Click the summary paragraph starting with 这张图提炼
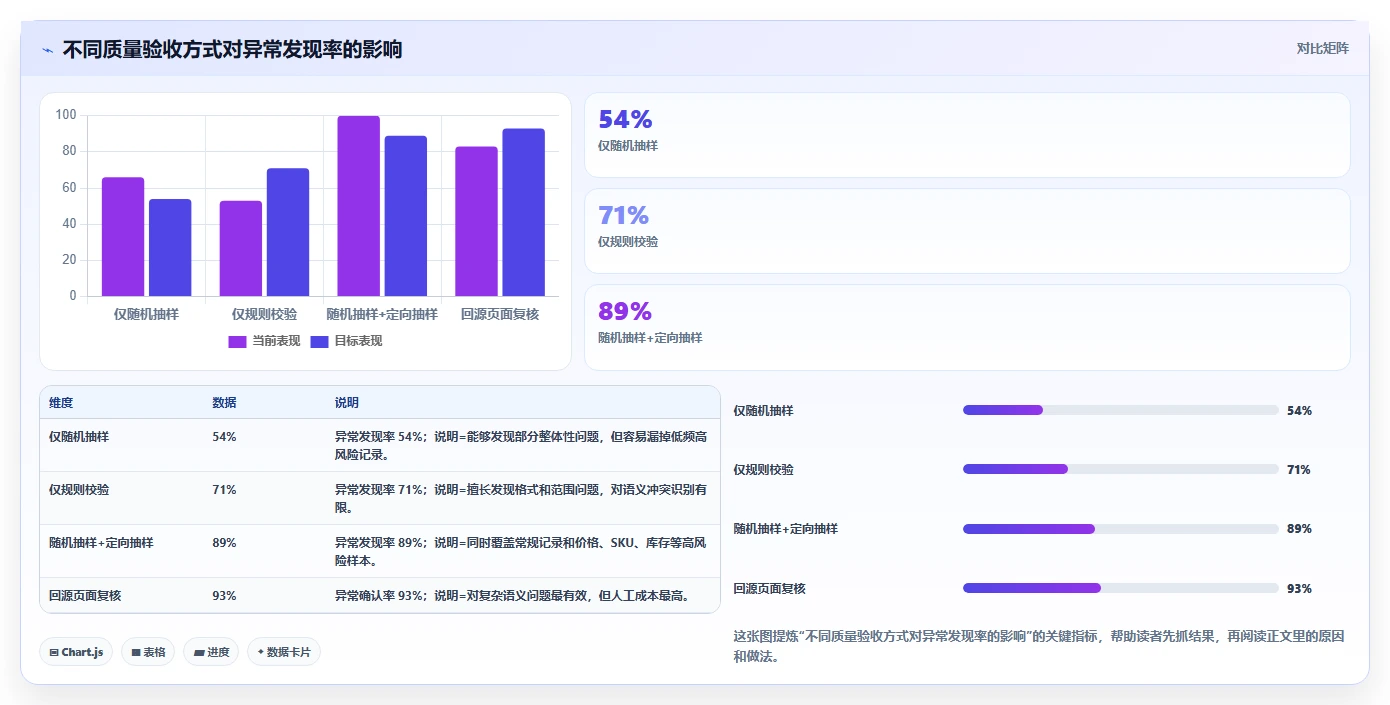 pos(1039,646)
